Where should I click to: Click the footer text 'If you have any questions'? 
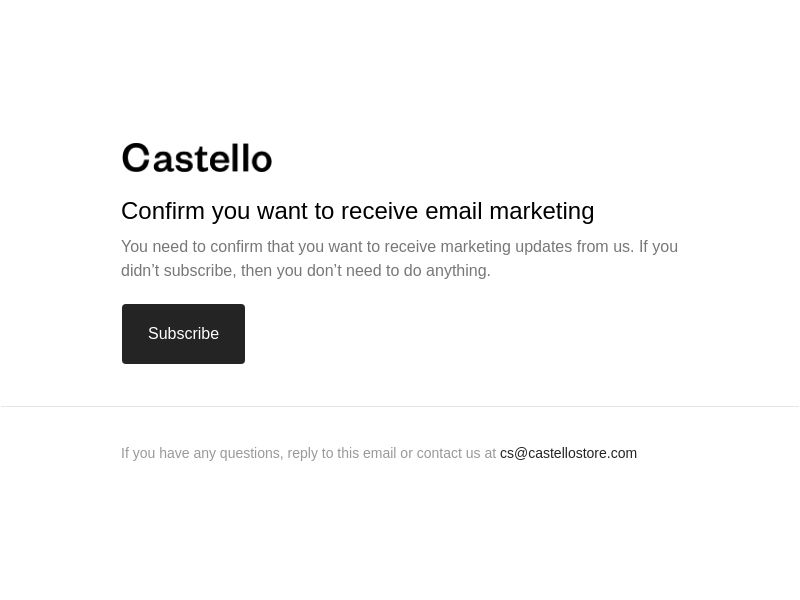(201, 453)
